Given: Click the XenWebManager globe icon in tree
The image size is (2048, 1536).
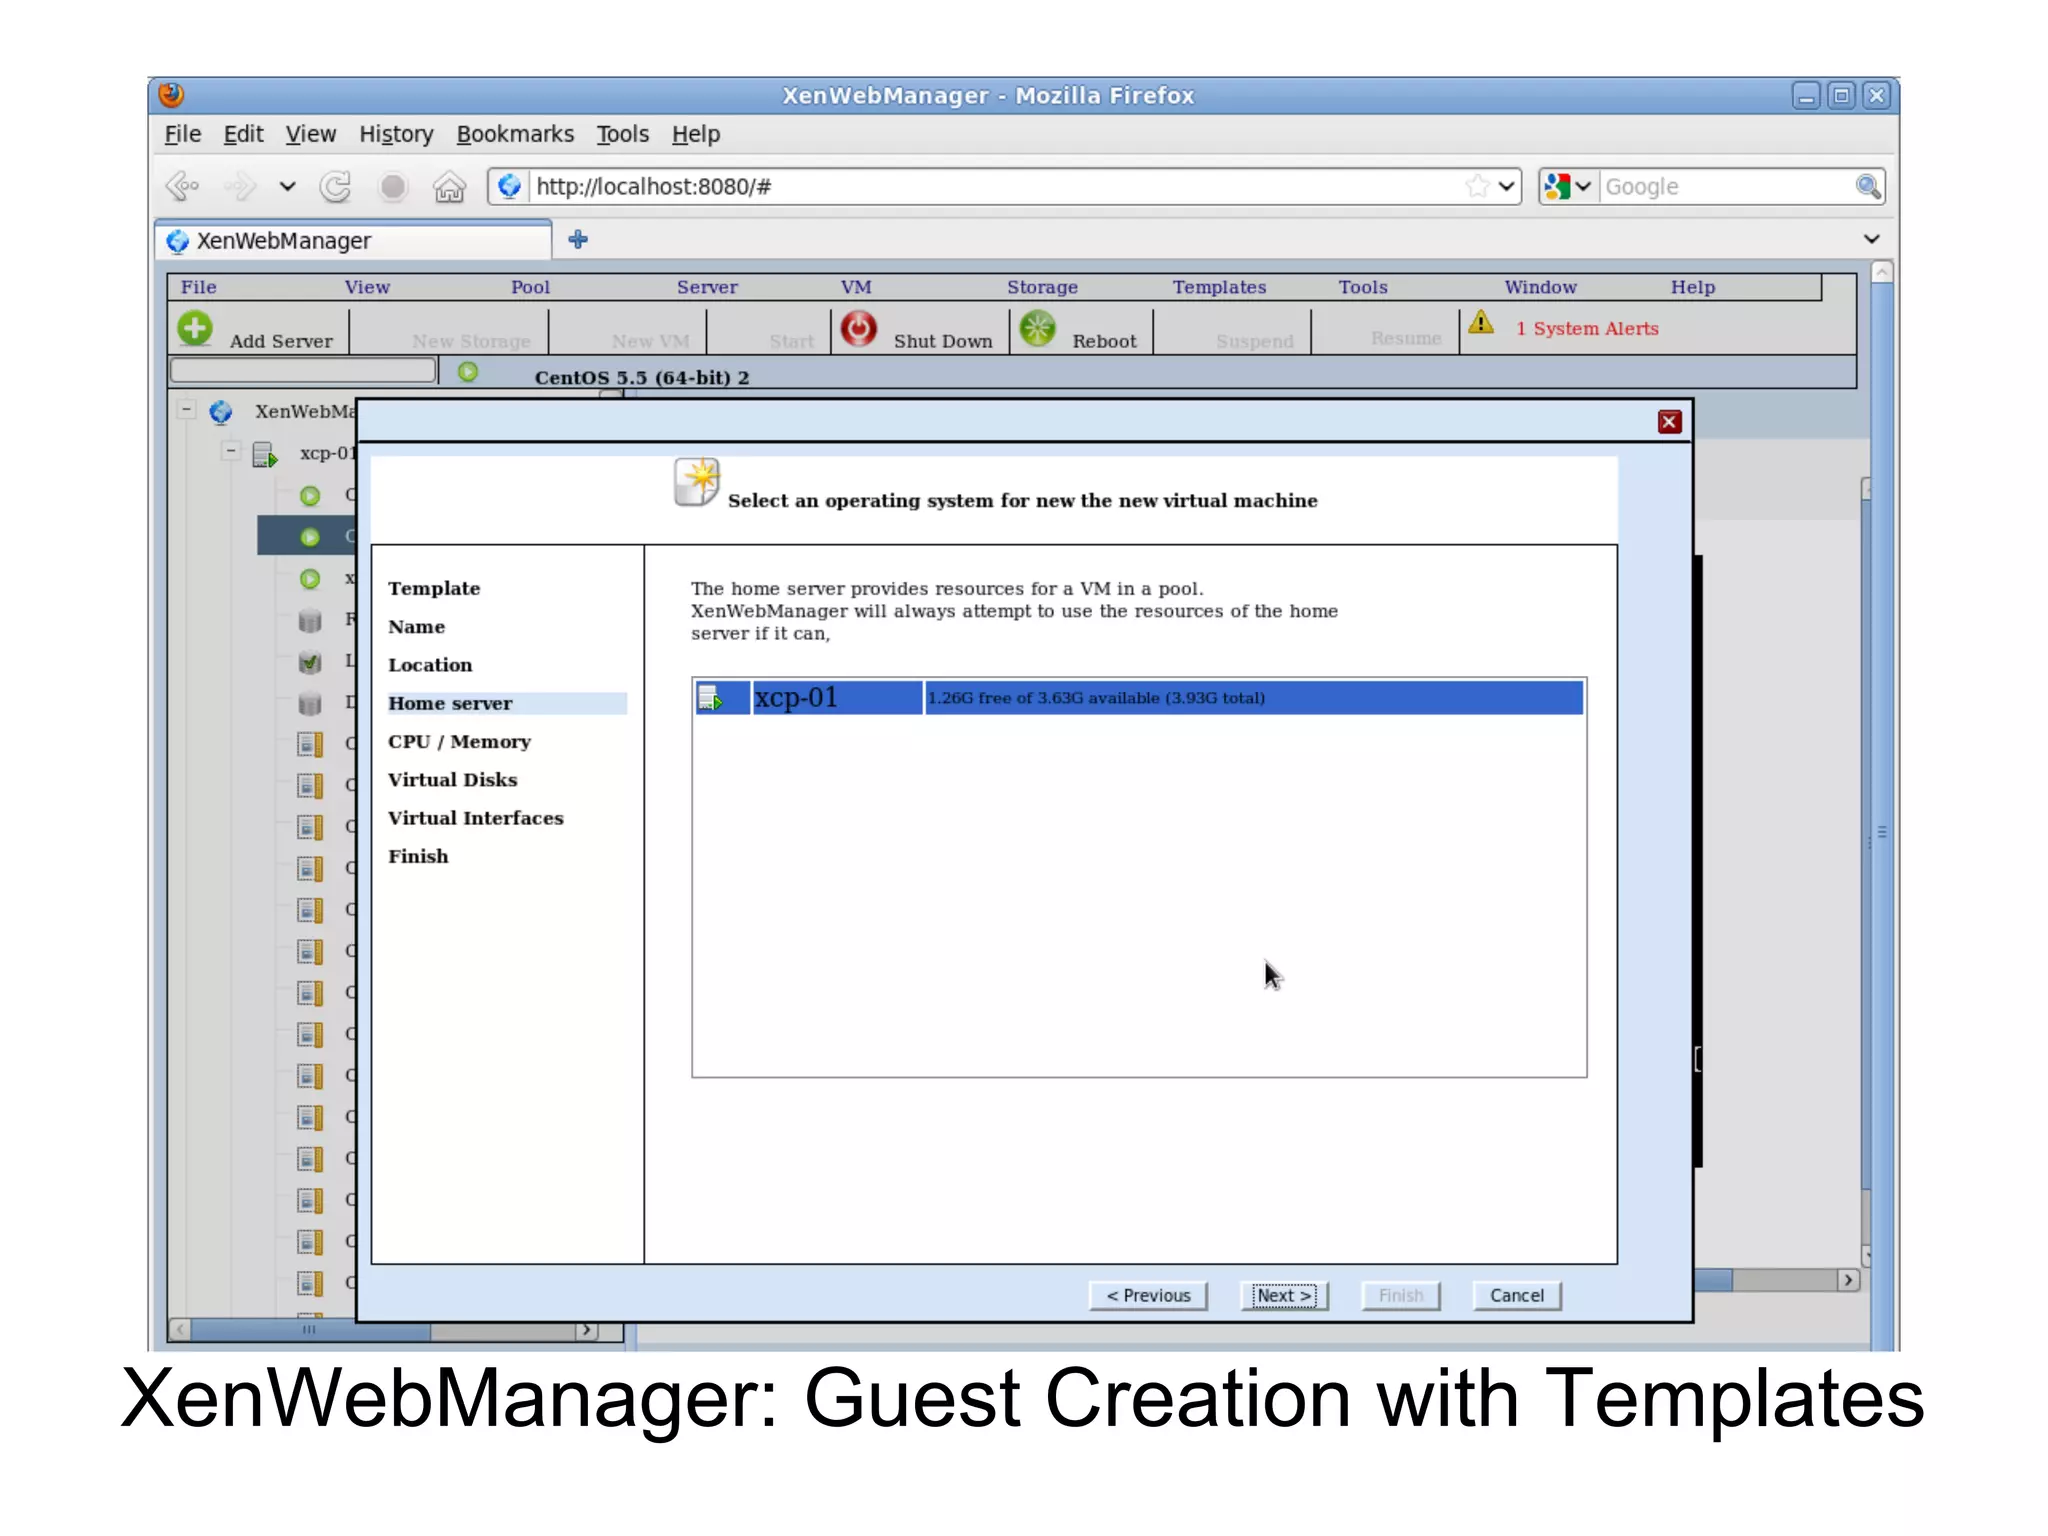Looking at the screenshot, I should pos(221,412).
